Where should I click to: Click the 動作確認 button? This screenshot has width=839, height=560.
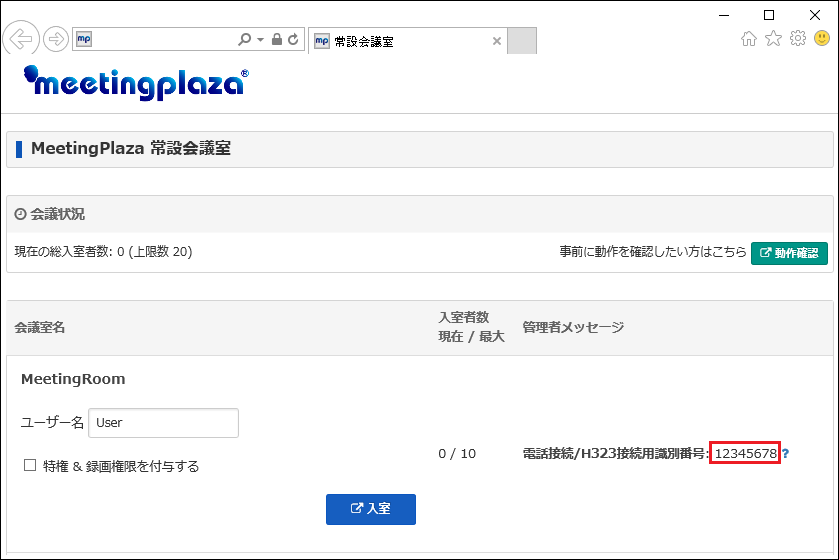click(789, 253)
